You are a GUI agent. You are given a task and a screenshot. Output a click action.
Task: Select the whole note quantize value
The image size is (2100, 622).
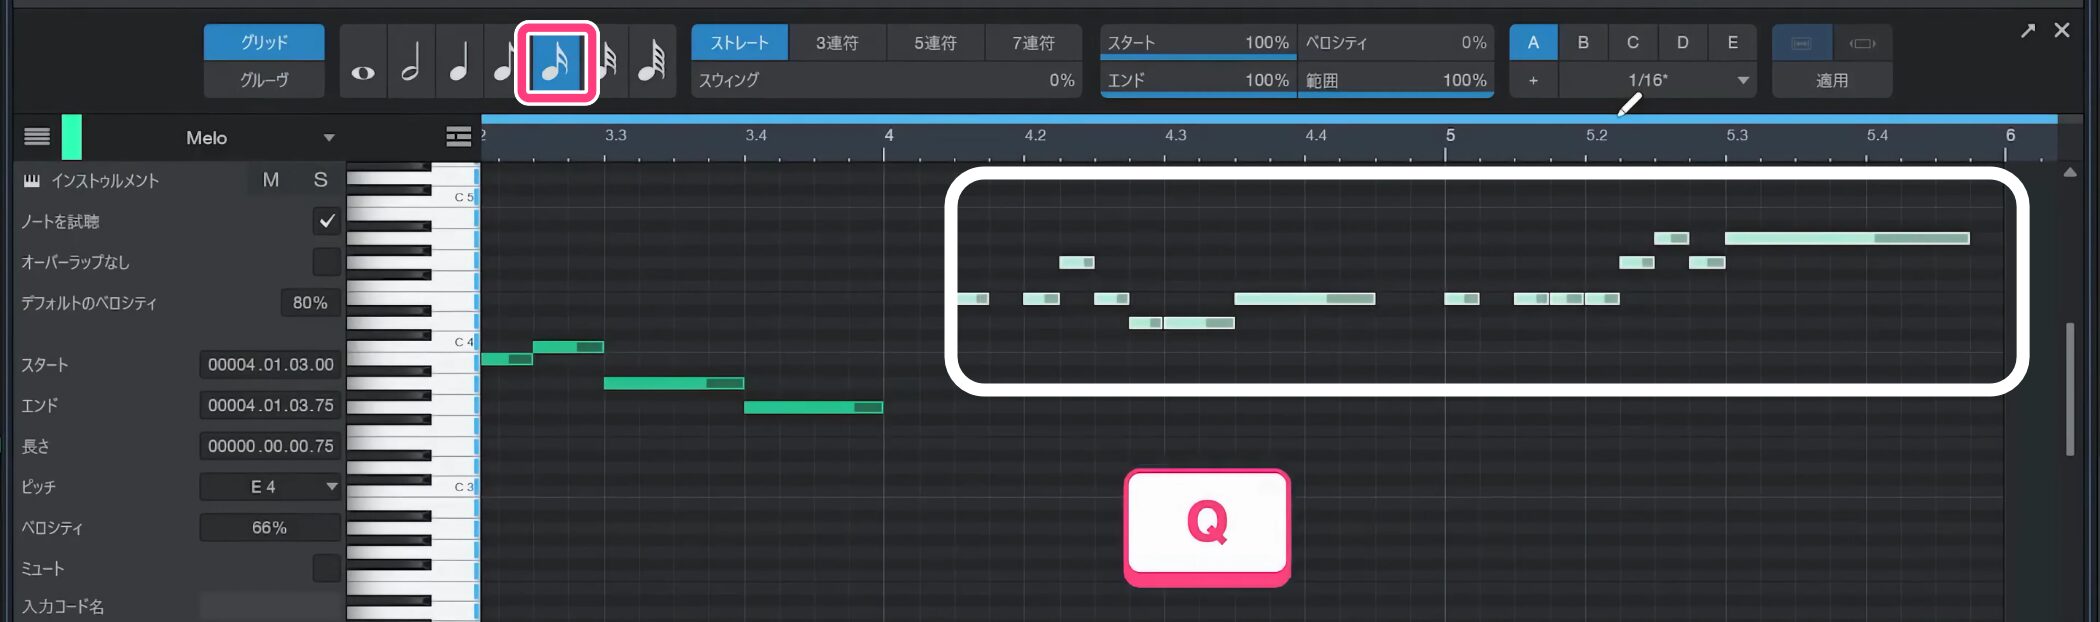tap(363, 62)
